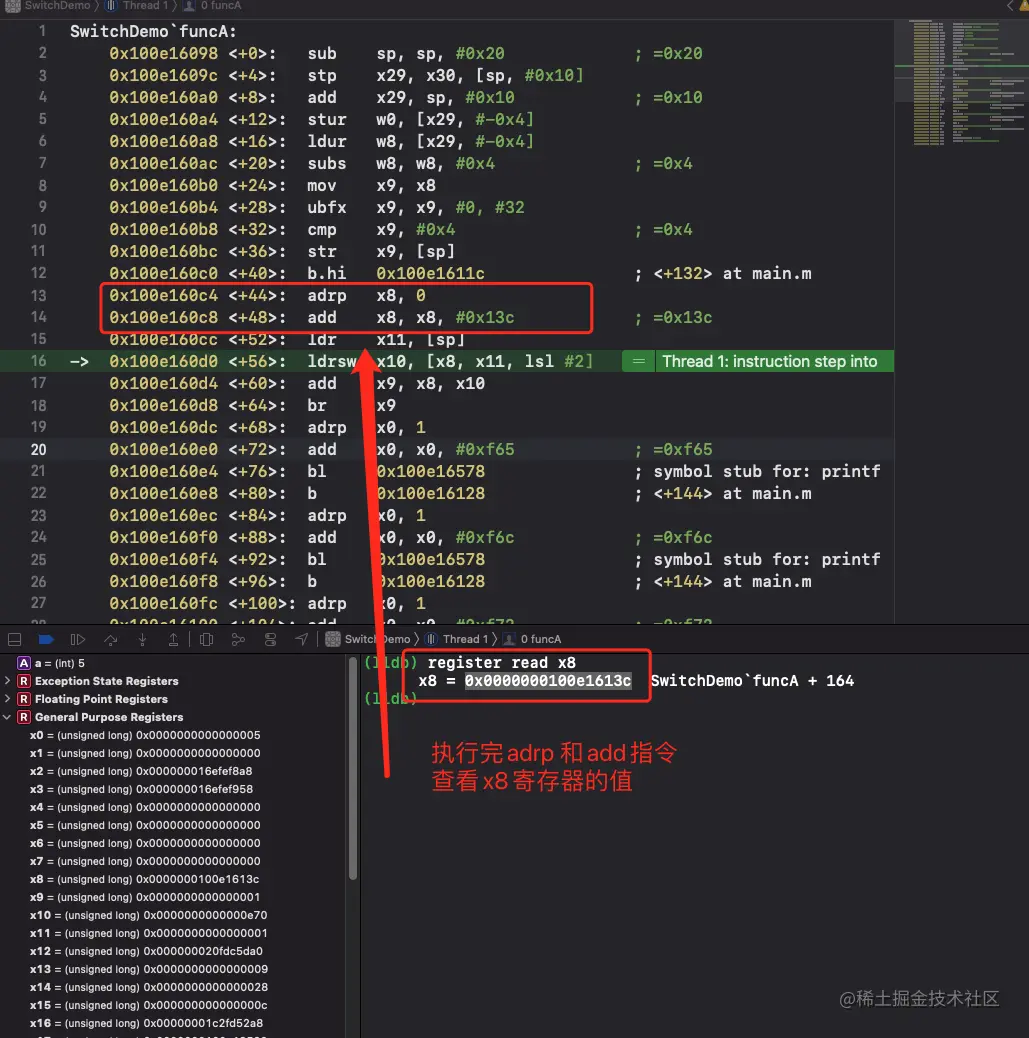Screen dimensions: 1029x1038
Task: Collapse the General Purpose Registers group
Action: (8, 717)
